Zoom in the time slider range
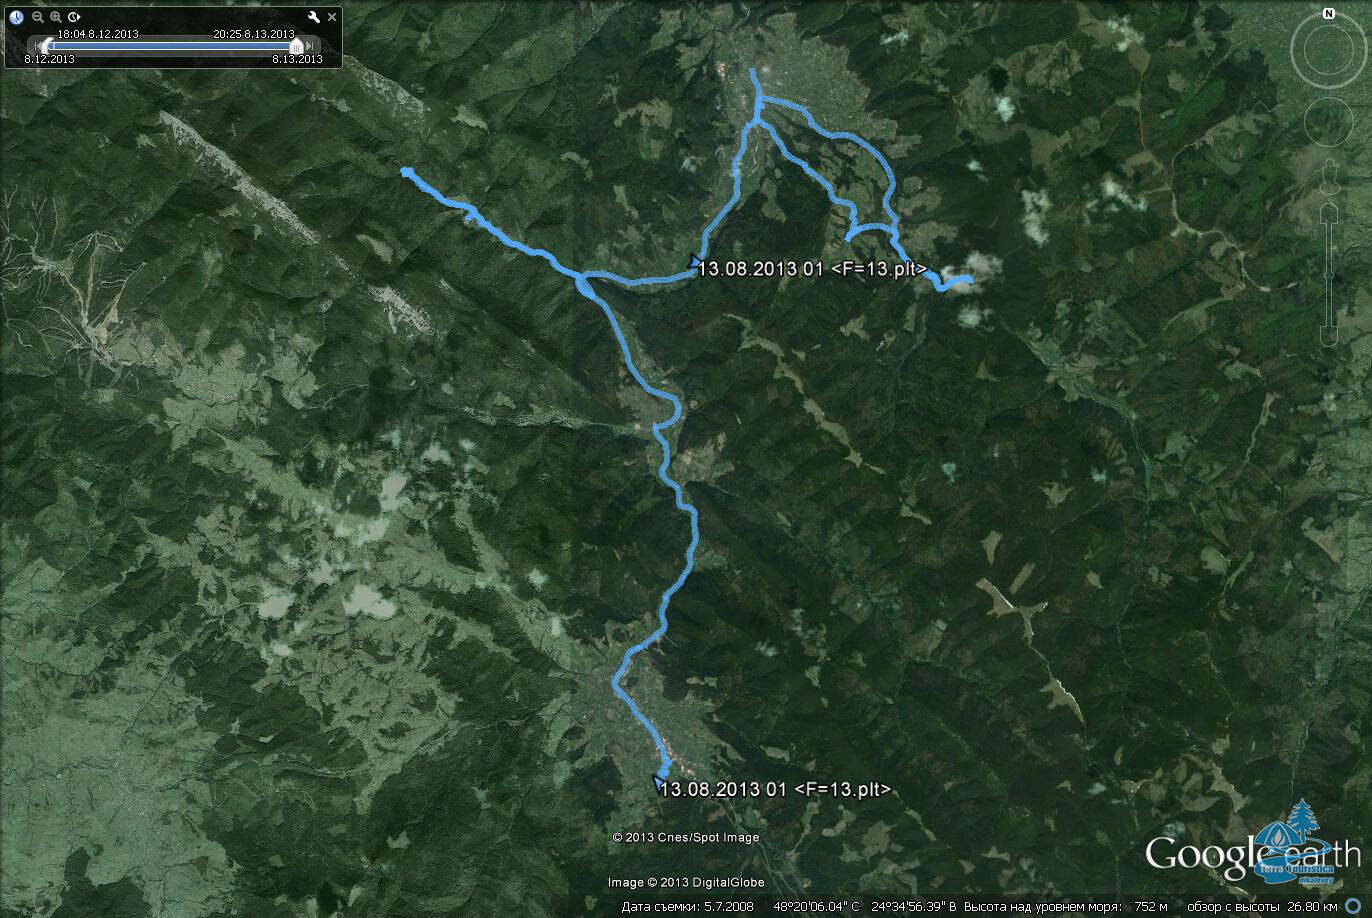1372x918 pixels. click(56, 17)
